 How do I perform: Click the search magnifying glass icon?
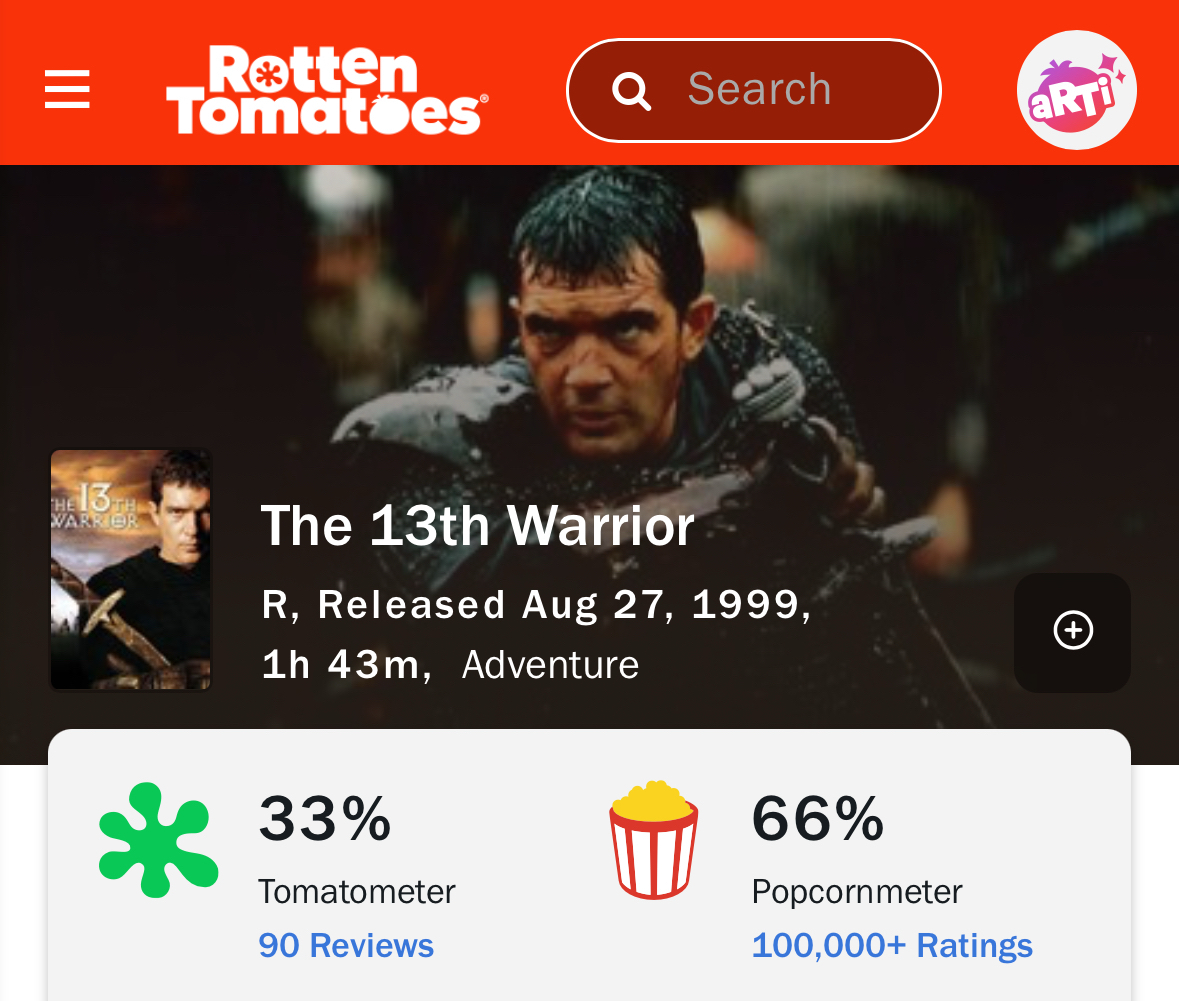tap(631, 91)
